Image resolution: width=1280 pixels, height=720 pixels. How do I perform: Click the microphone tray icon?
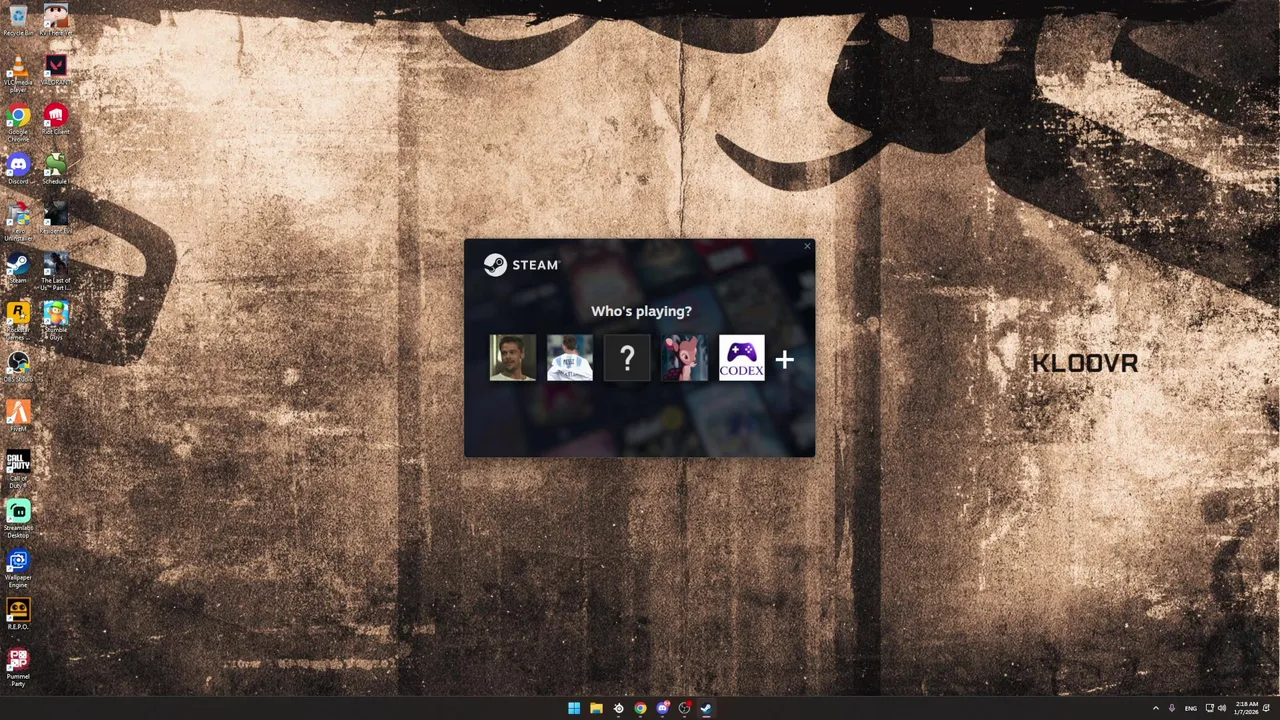1172,708
